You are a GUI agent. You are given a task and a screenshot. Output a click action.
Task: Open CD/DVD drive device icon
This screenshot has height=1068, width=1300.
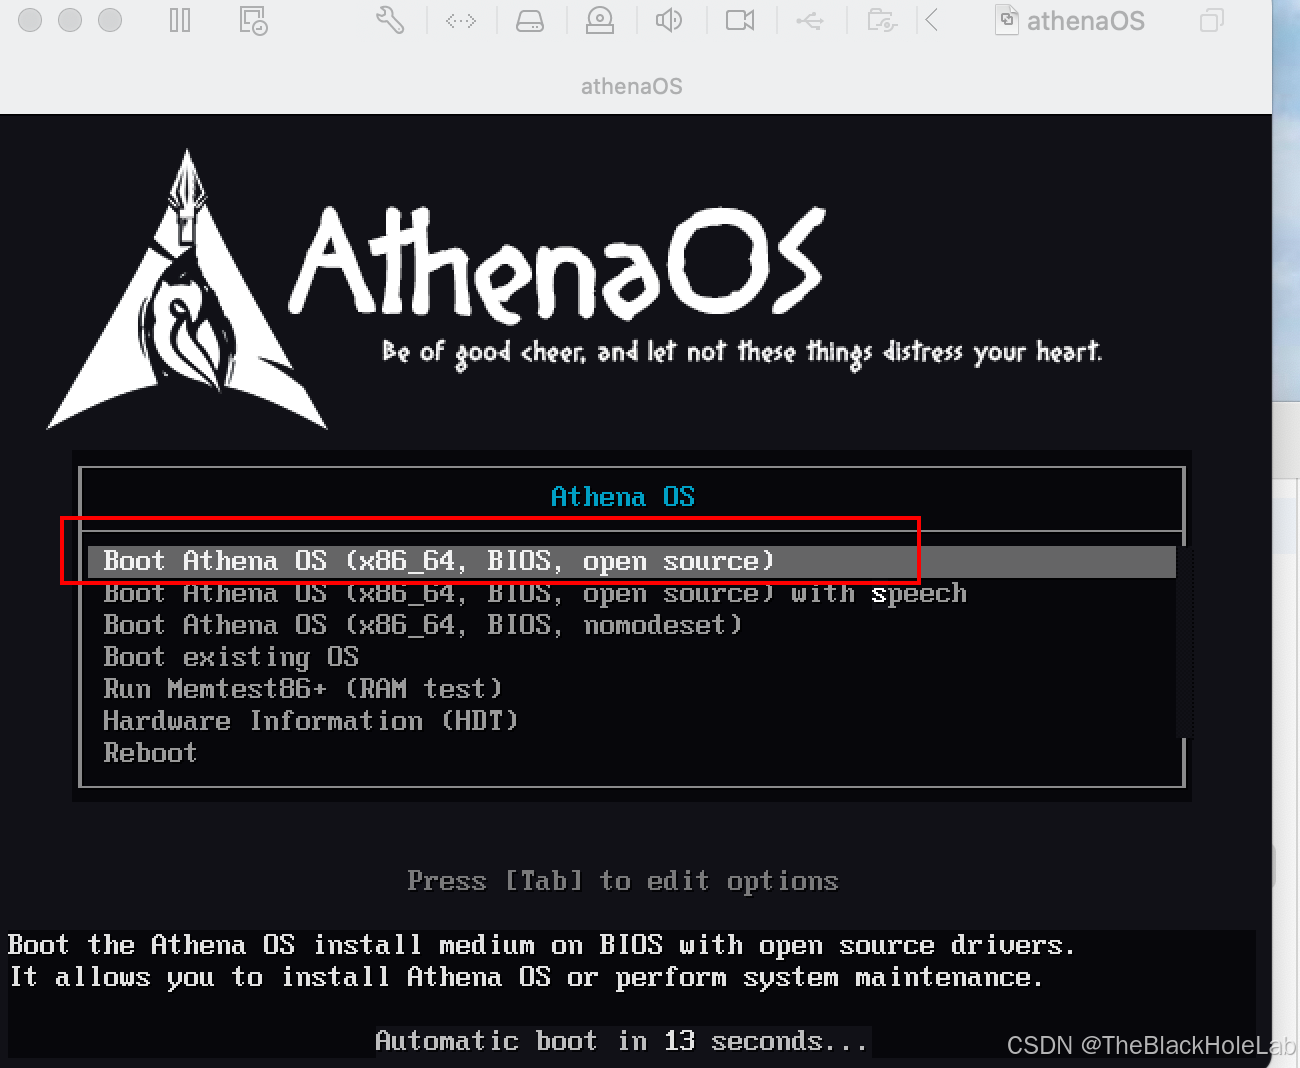point(600,20)
